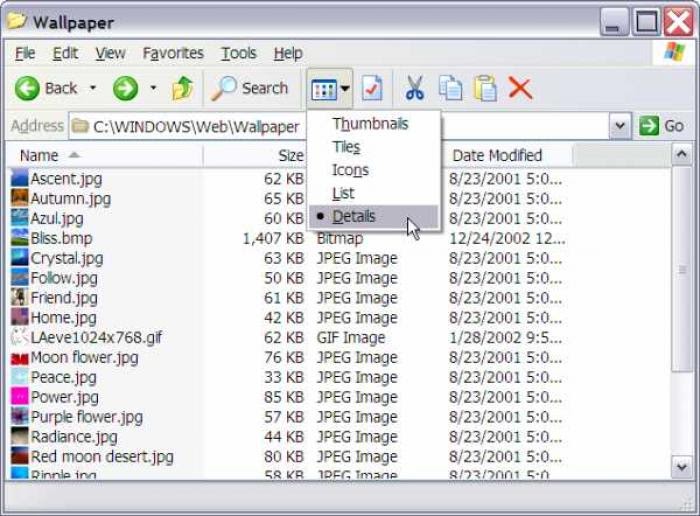Screen dimensions: 700x516
Task: Click the Cut scissors icon
Action: pos(415,88)
